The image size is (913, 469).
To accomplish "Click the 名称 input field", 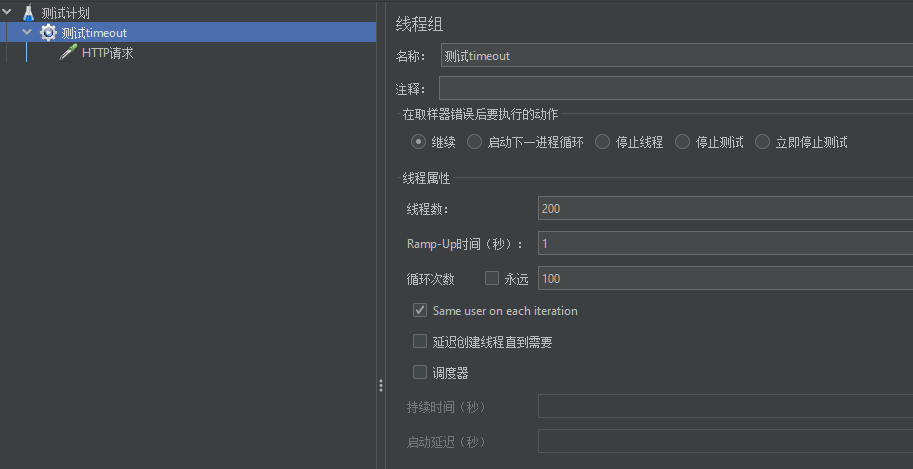I will pyautogui.click(x=677, y=55).
